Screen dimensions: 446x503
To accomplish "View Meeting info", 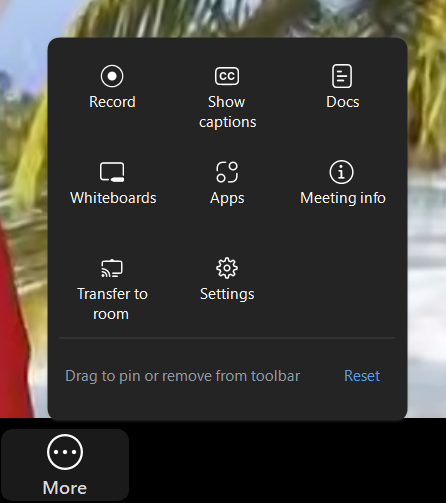I will 342,183.
